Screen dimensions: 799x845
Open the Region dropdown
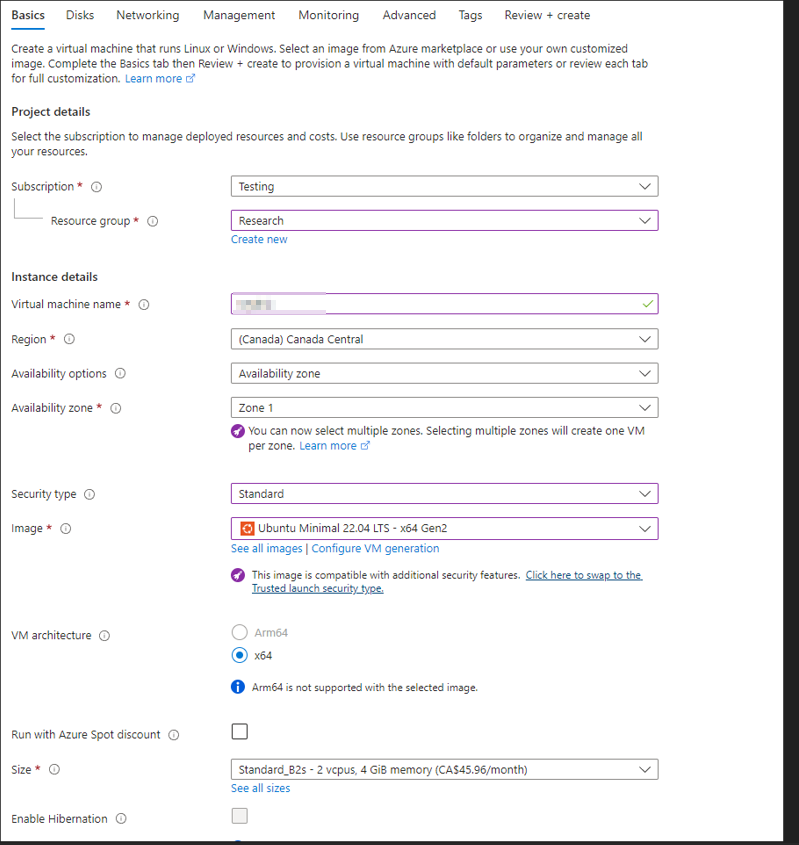pyautogui.click(x=444, y=339)
